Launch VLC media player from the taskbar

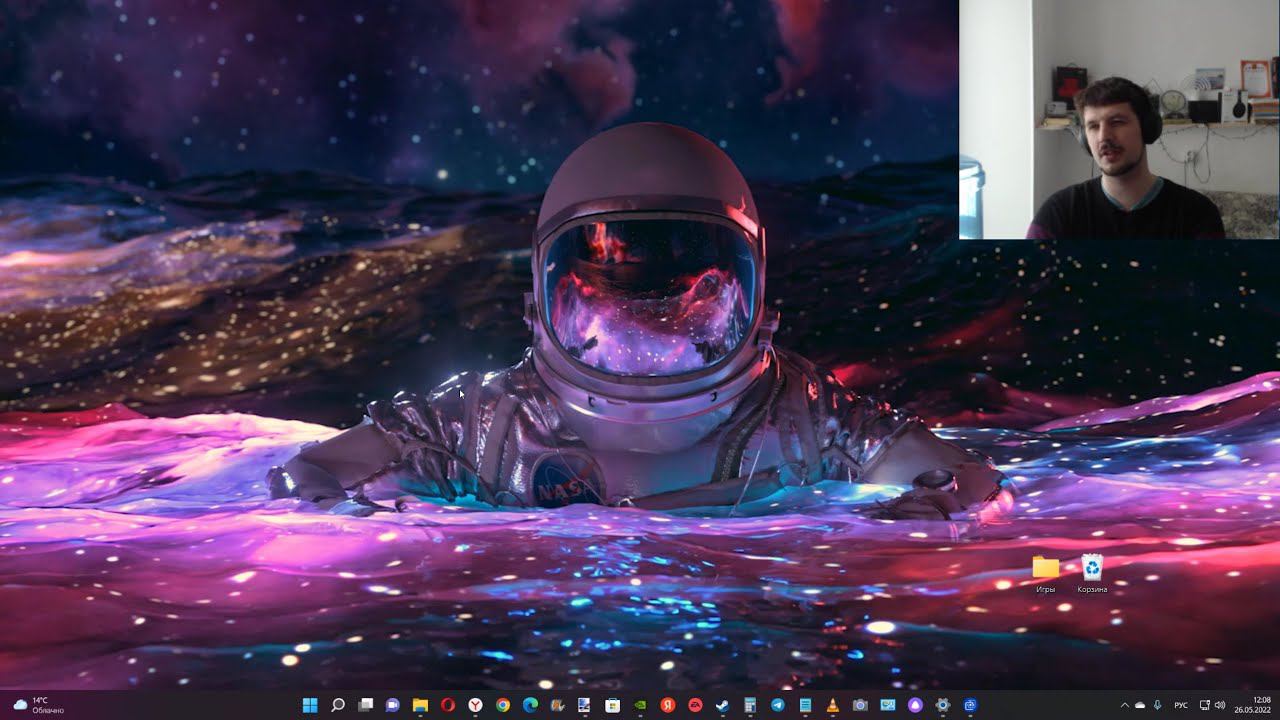(x=832, y=705)
